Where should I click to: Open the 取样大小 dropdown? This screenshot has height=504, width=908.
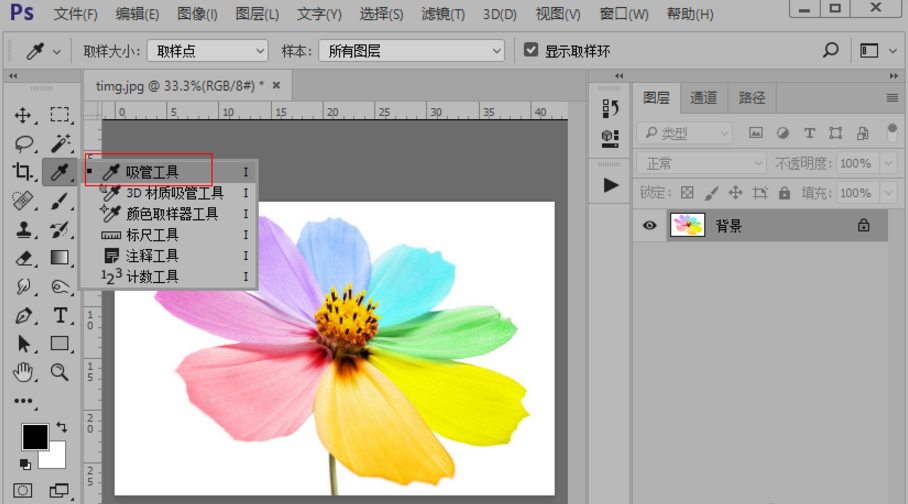207,51
